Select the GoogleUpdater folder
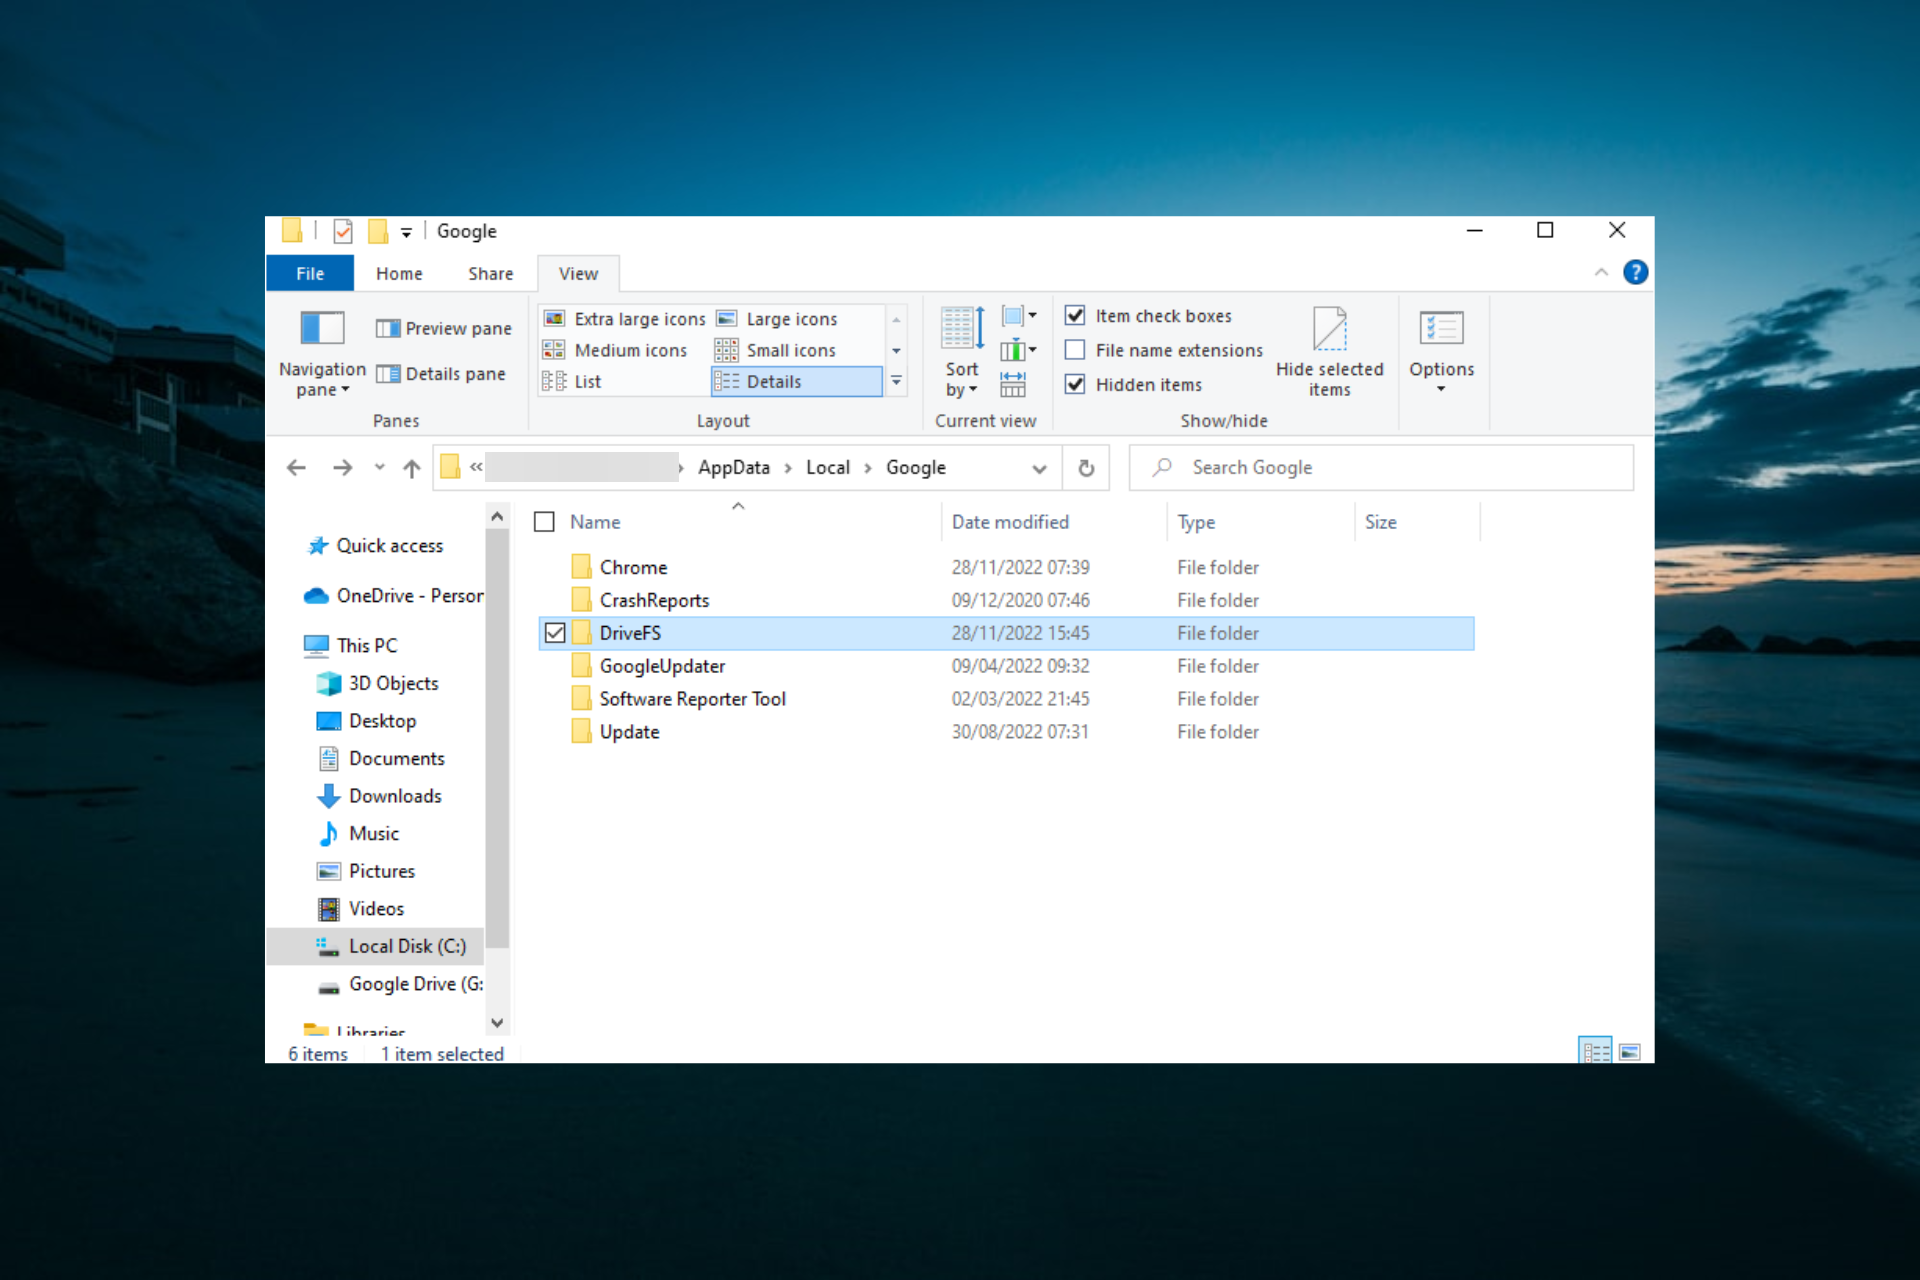Screen dimensions: 1920x1280 click(1006, 666)
